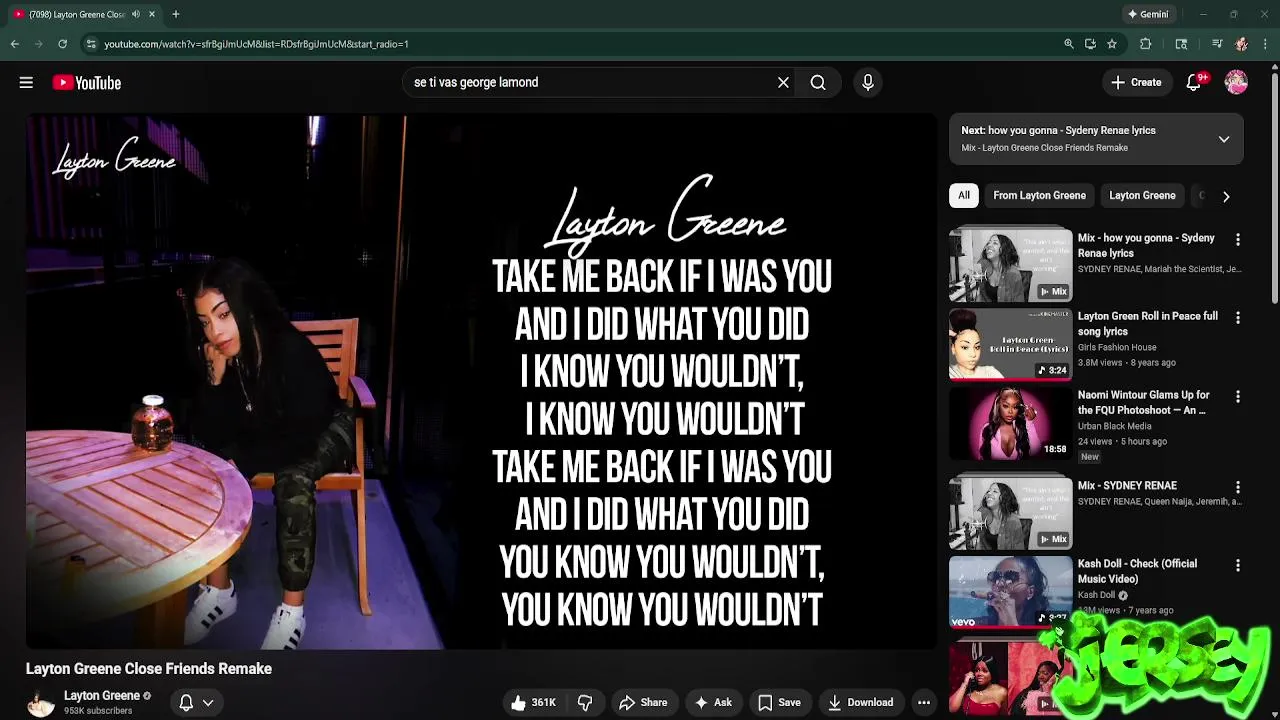Open 'Girls Fashion House' channel name
The width and height of the screenshot is (1280, 720).
coord(1117,347)
